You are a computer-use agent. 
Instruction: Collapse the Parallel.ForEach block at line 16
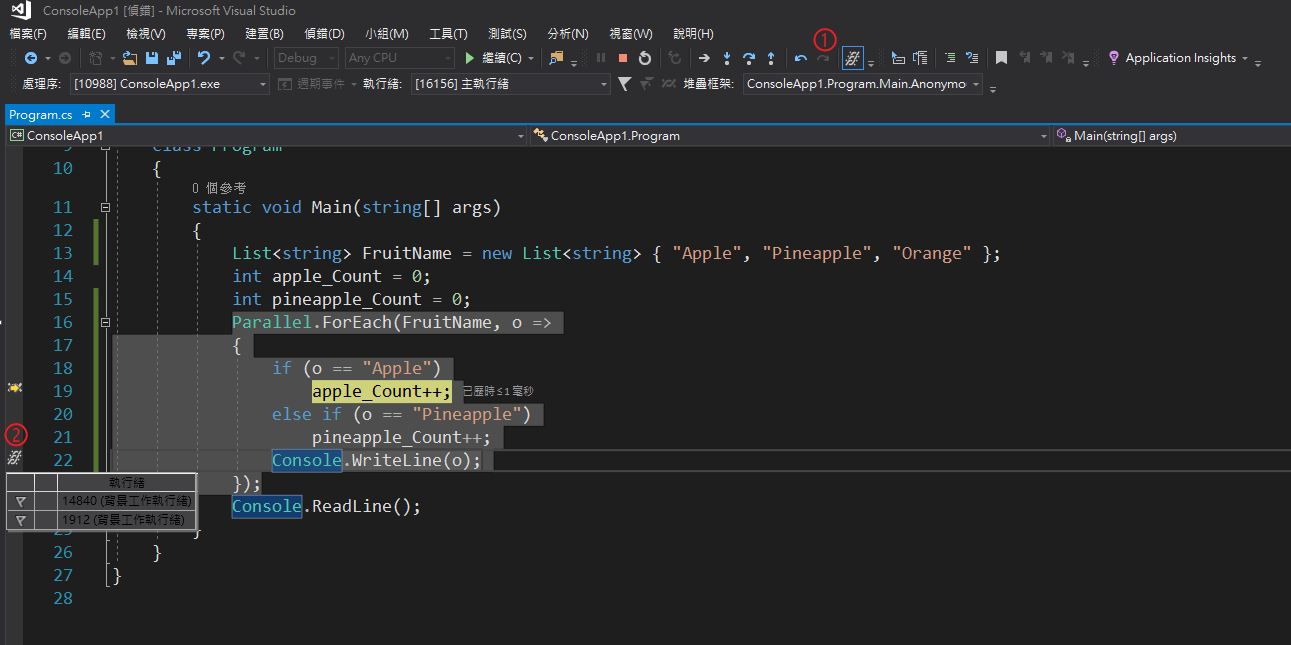tap(106, 323)
